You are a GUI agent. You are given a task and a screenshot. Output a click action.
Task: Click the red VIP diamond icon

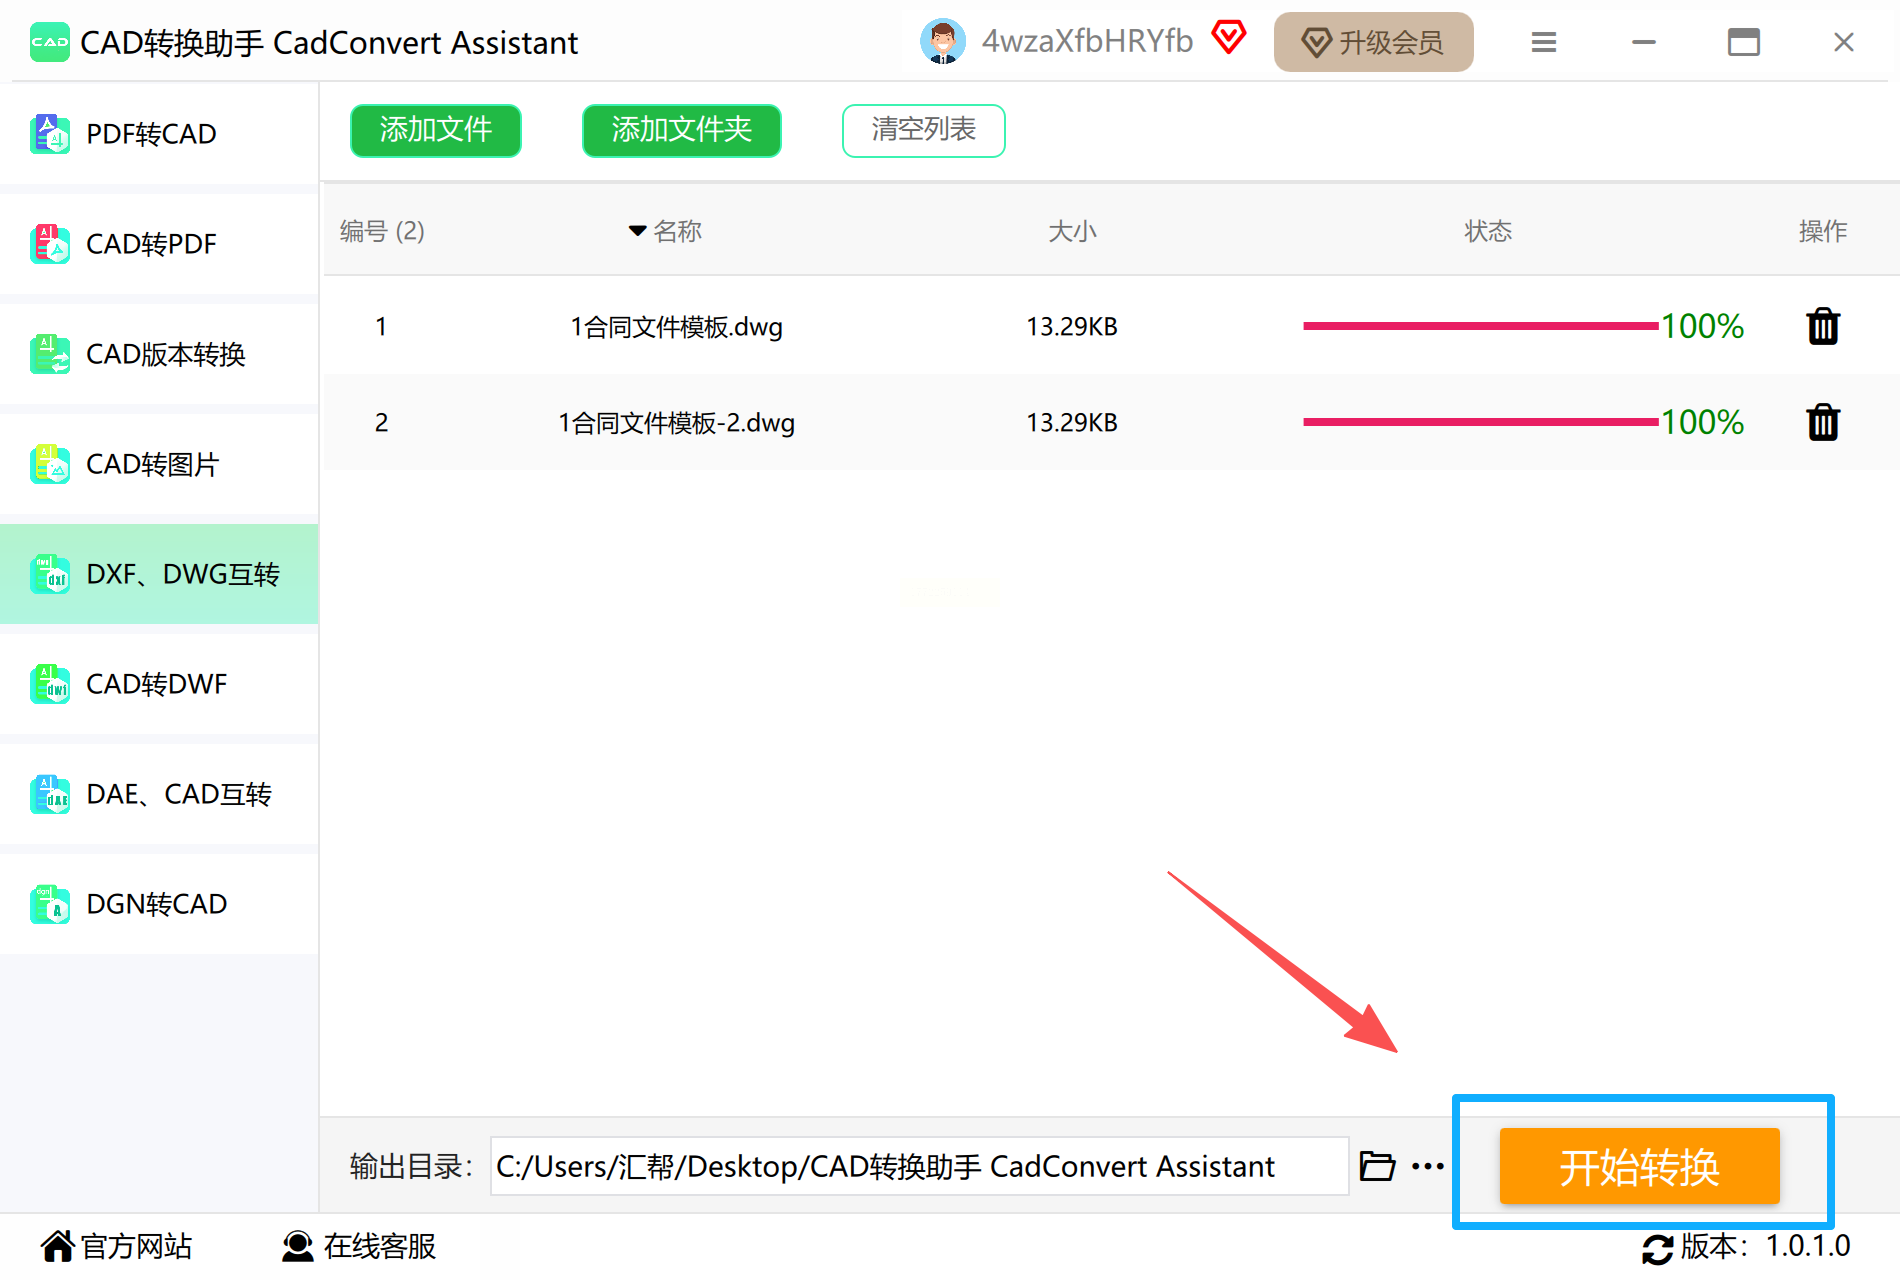(x=1229, y=38)
